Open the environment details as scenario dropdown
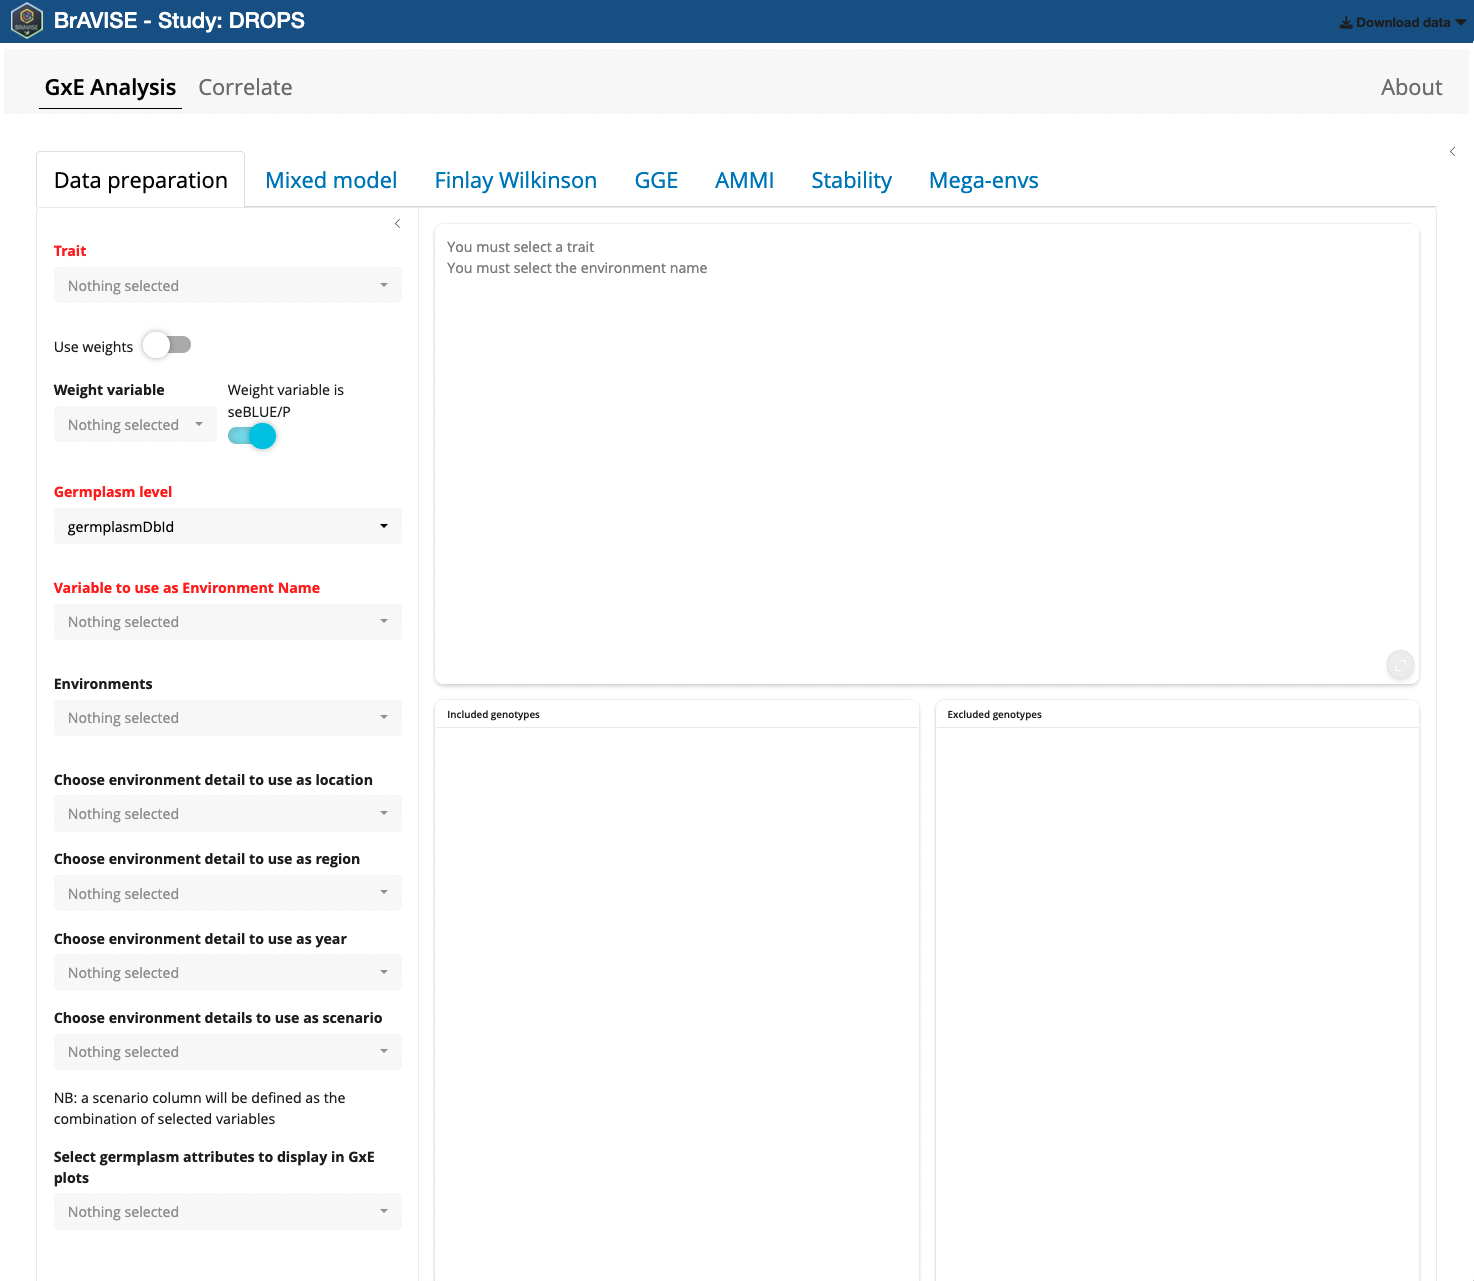This screenshot has width=1474, height=1281. 228,1052
